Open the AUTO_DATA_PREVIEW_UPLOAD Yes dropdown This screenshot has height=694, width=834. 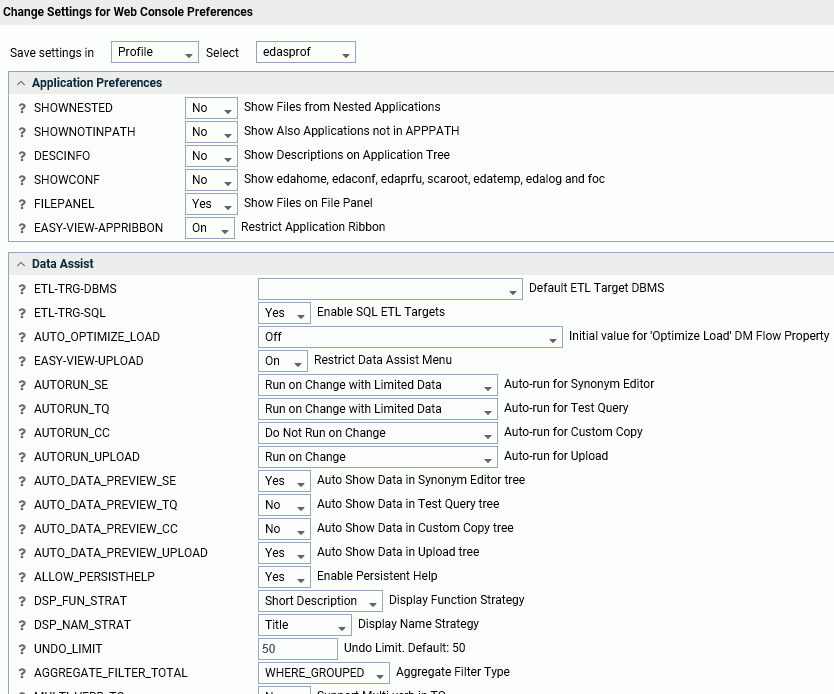click(x=284, y=553)
